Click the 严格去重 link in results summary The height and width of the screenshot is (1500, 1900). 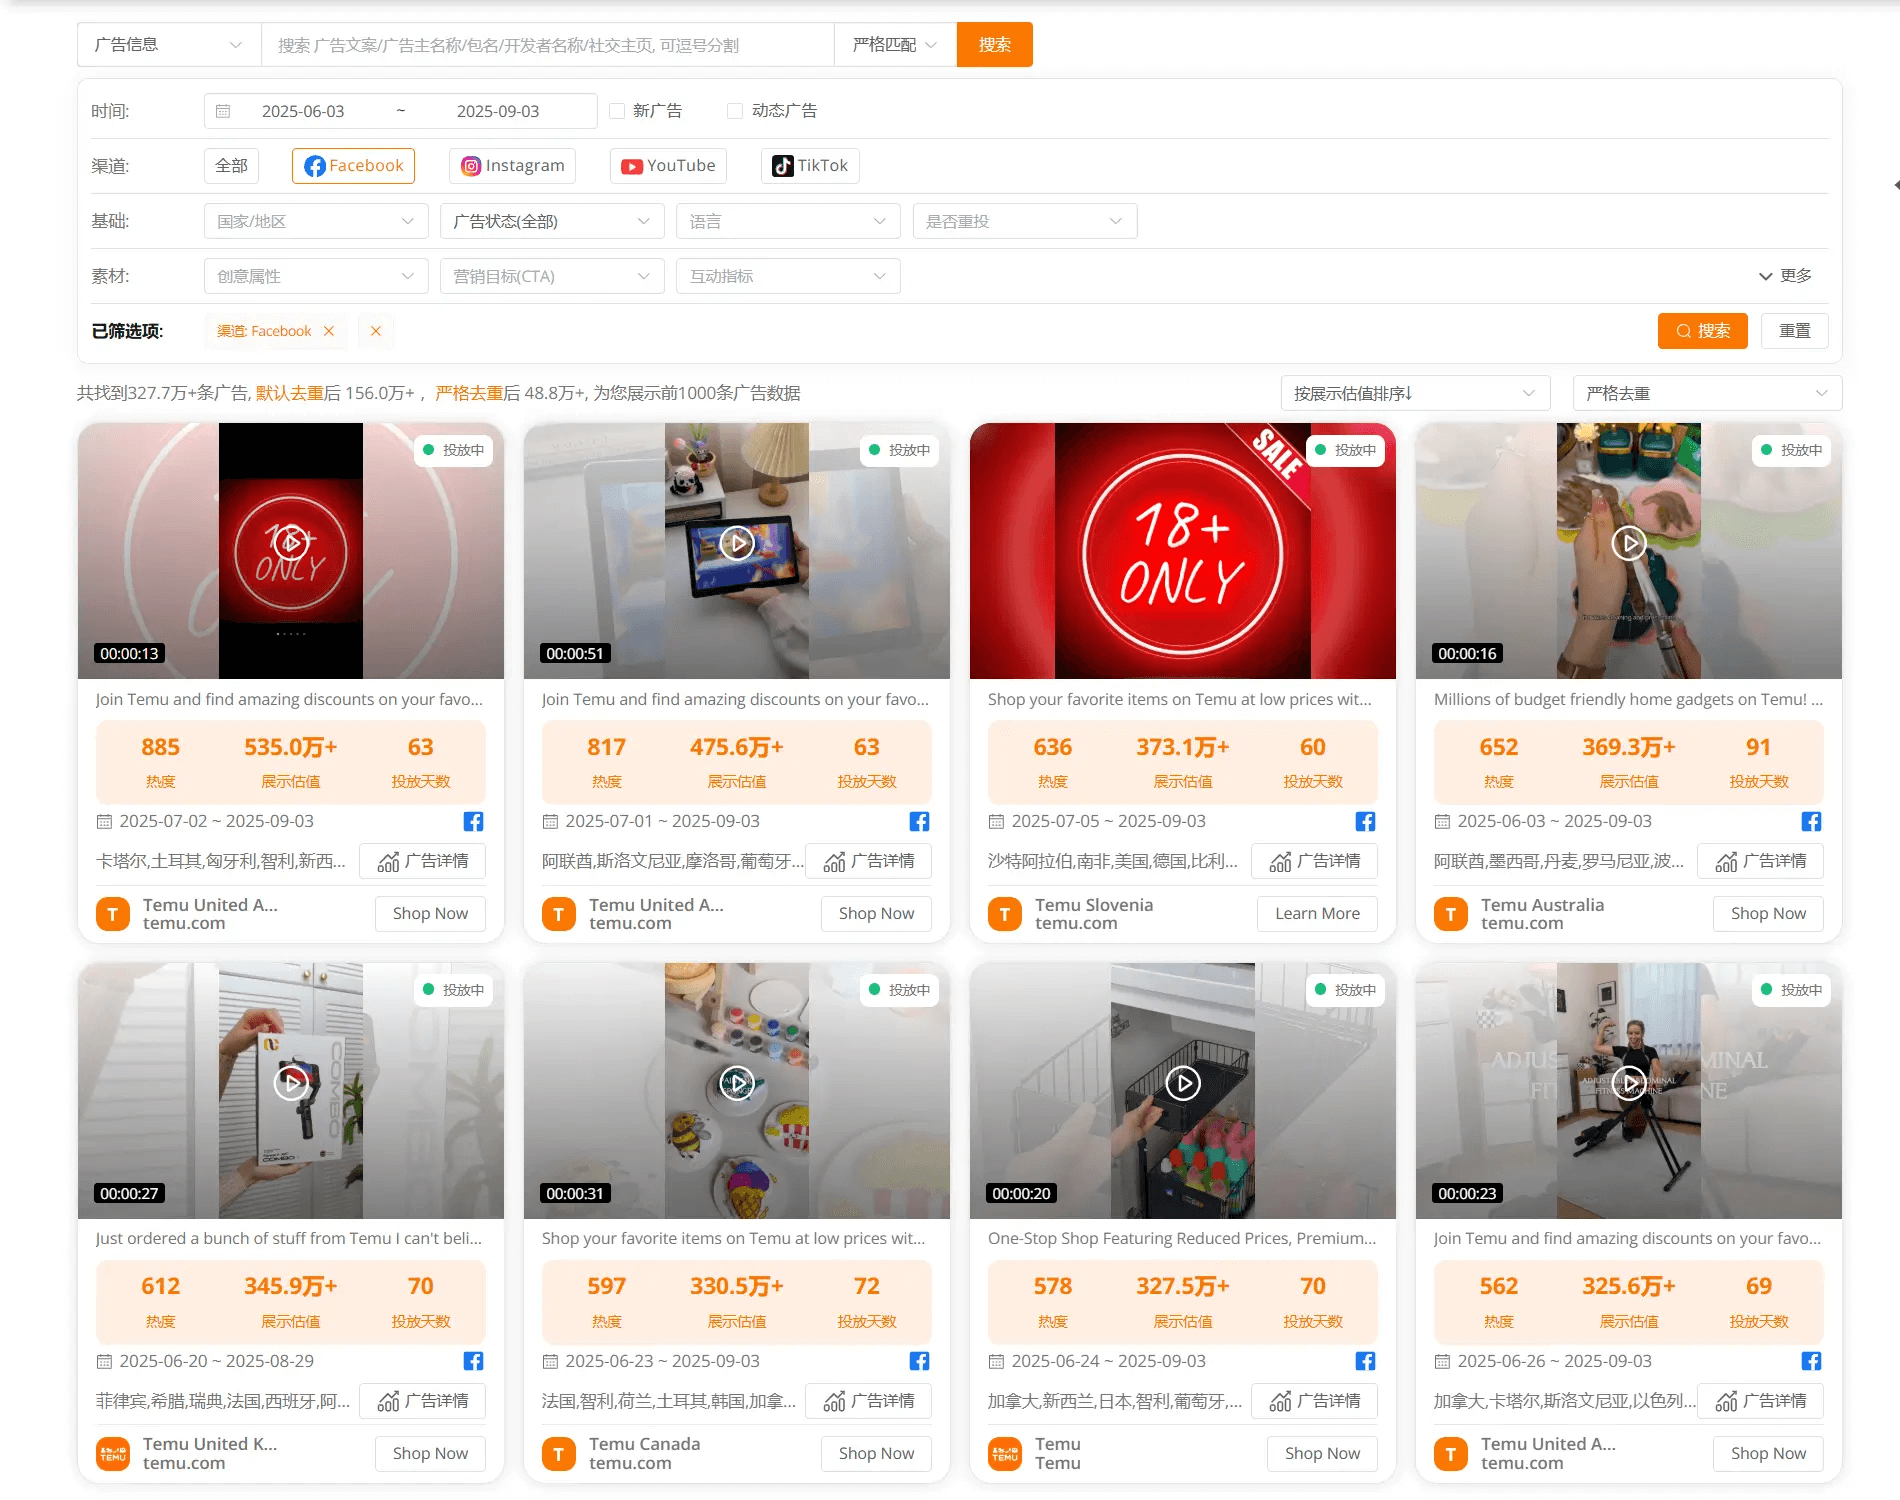469,393
